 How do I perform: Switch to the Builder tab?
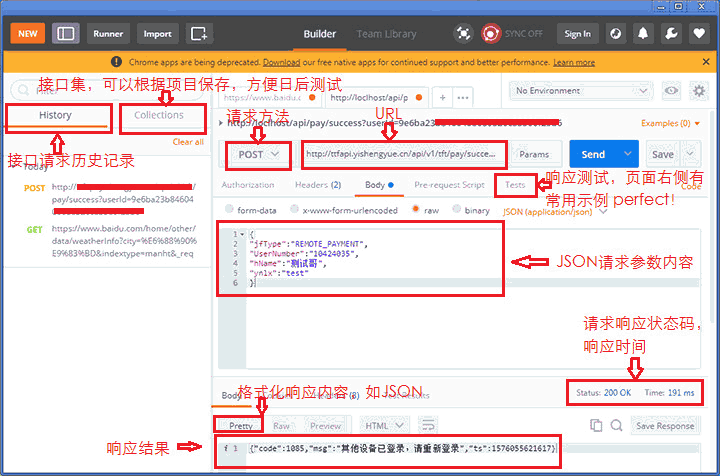tap(320, 34)
